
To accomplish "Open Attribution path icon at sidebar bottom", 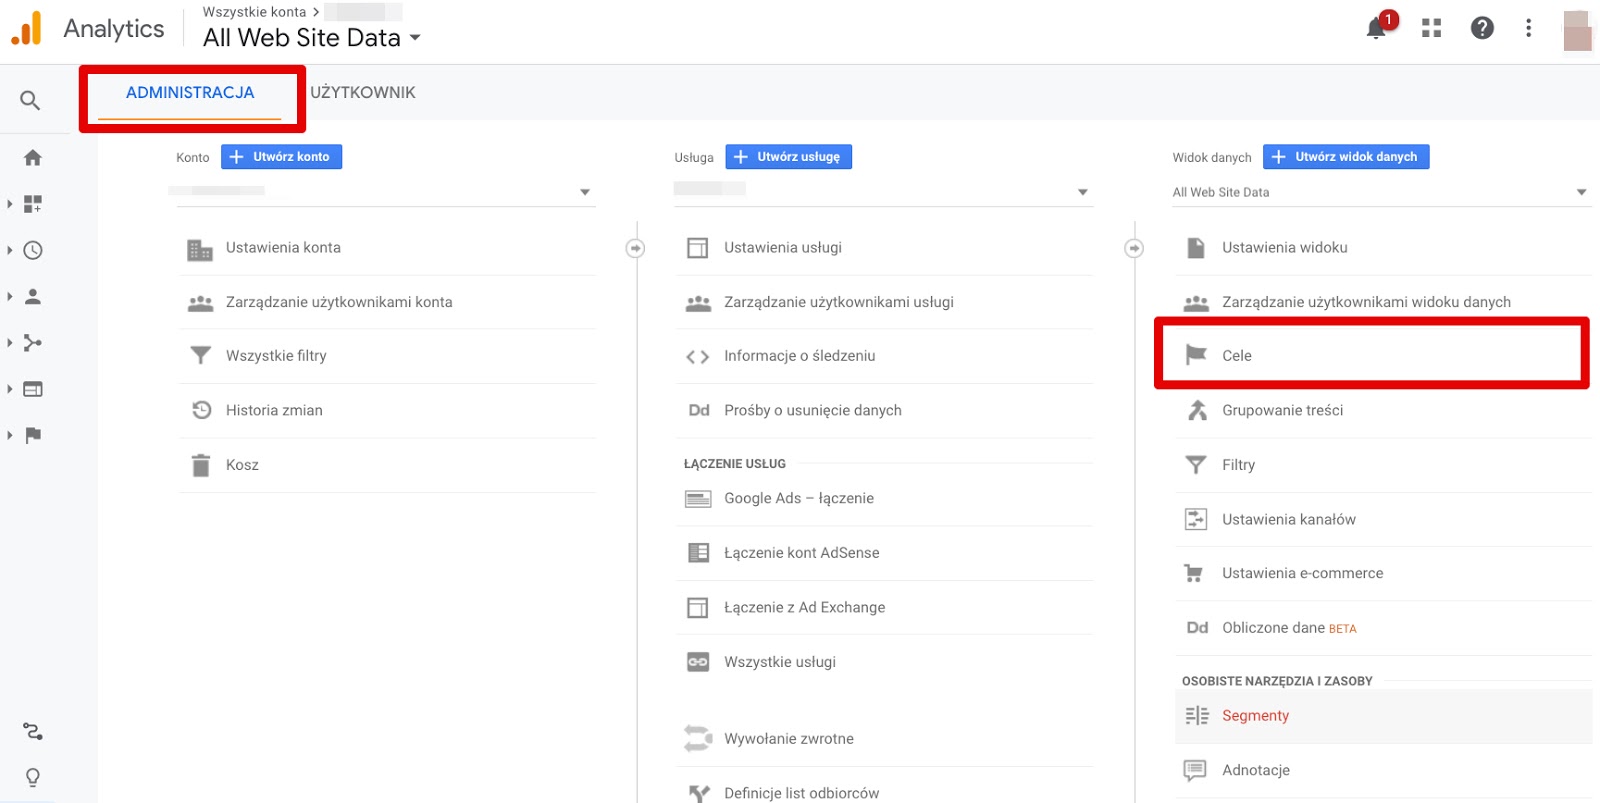I will coord(33,732).
